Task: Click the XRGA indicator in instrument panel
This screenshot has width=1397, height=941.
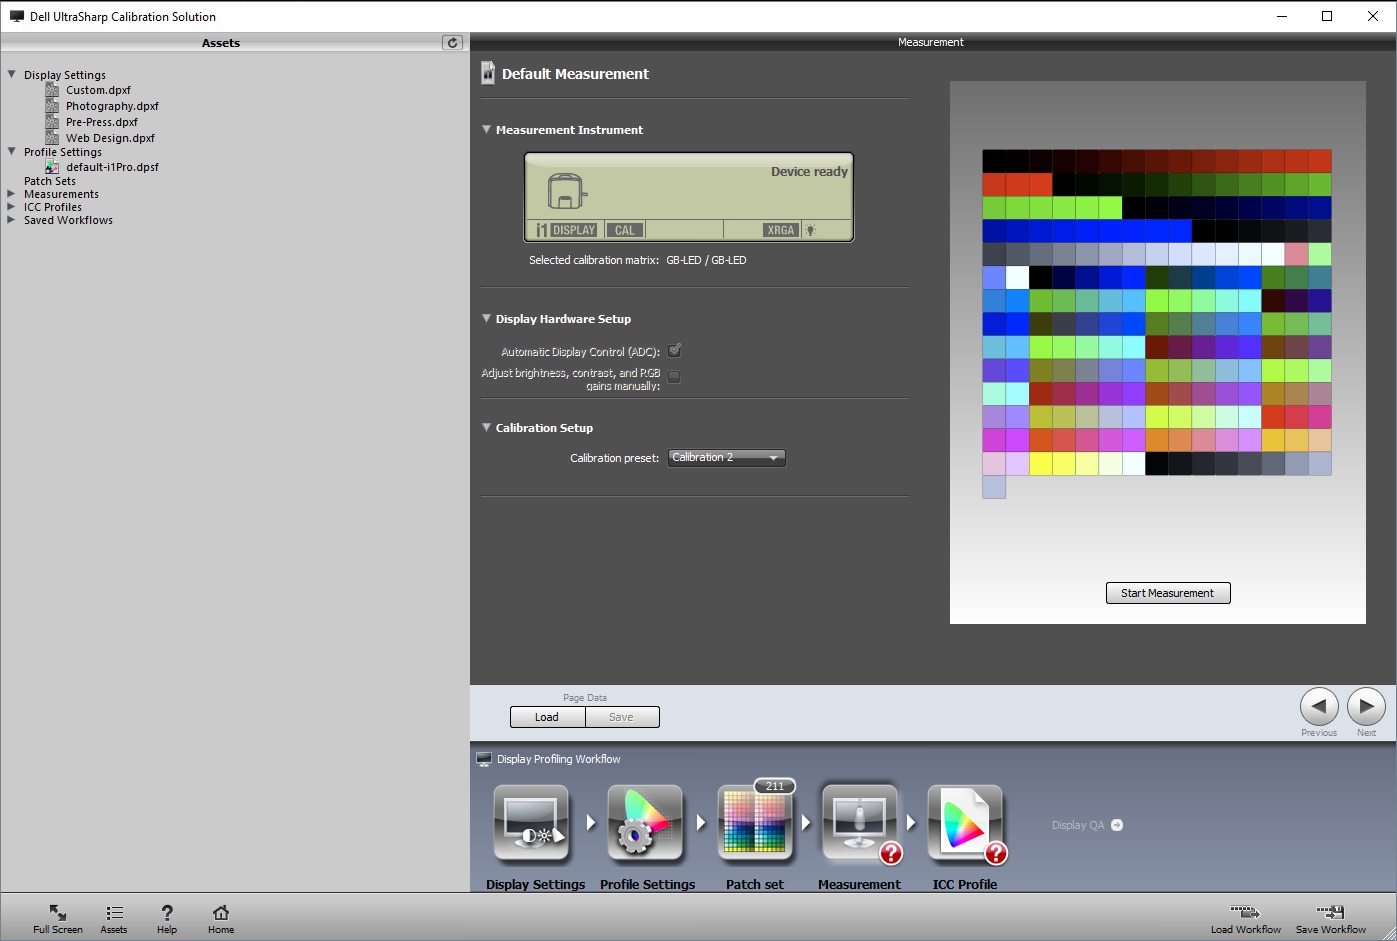Action: [780, 230]
